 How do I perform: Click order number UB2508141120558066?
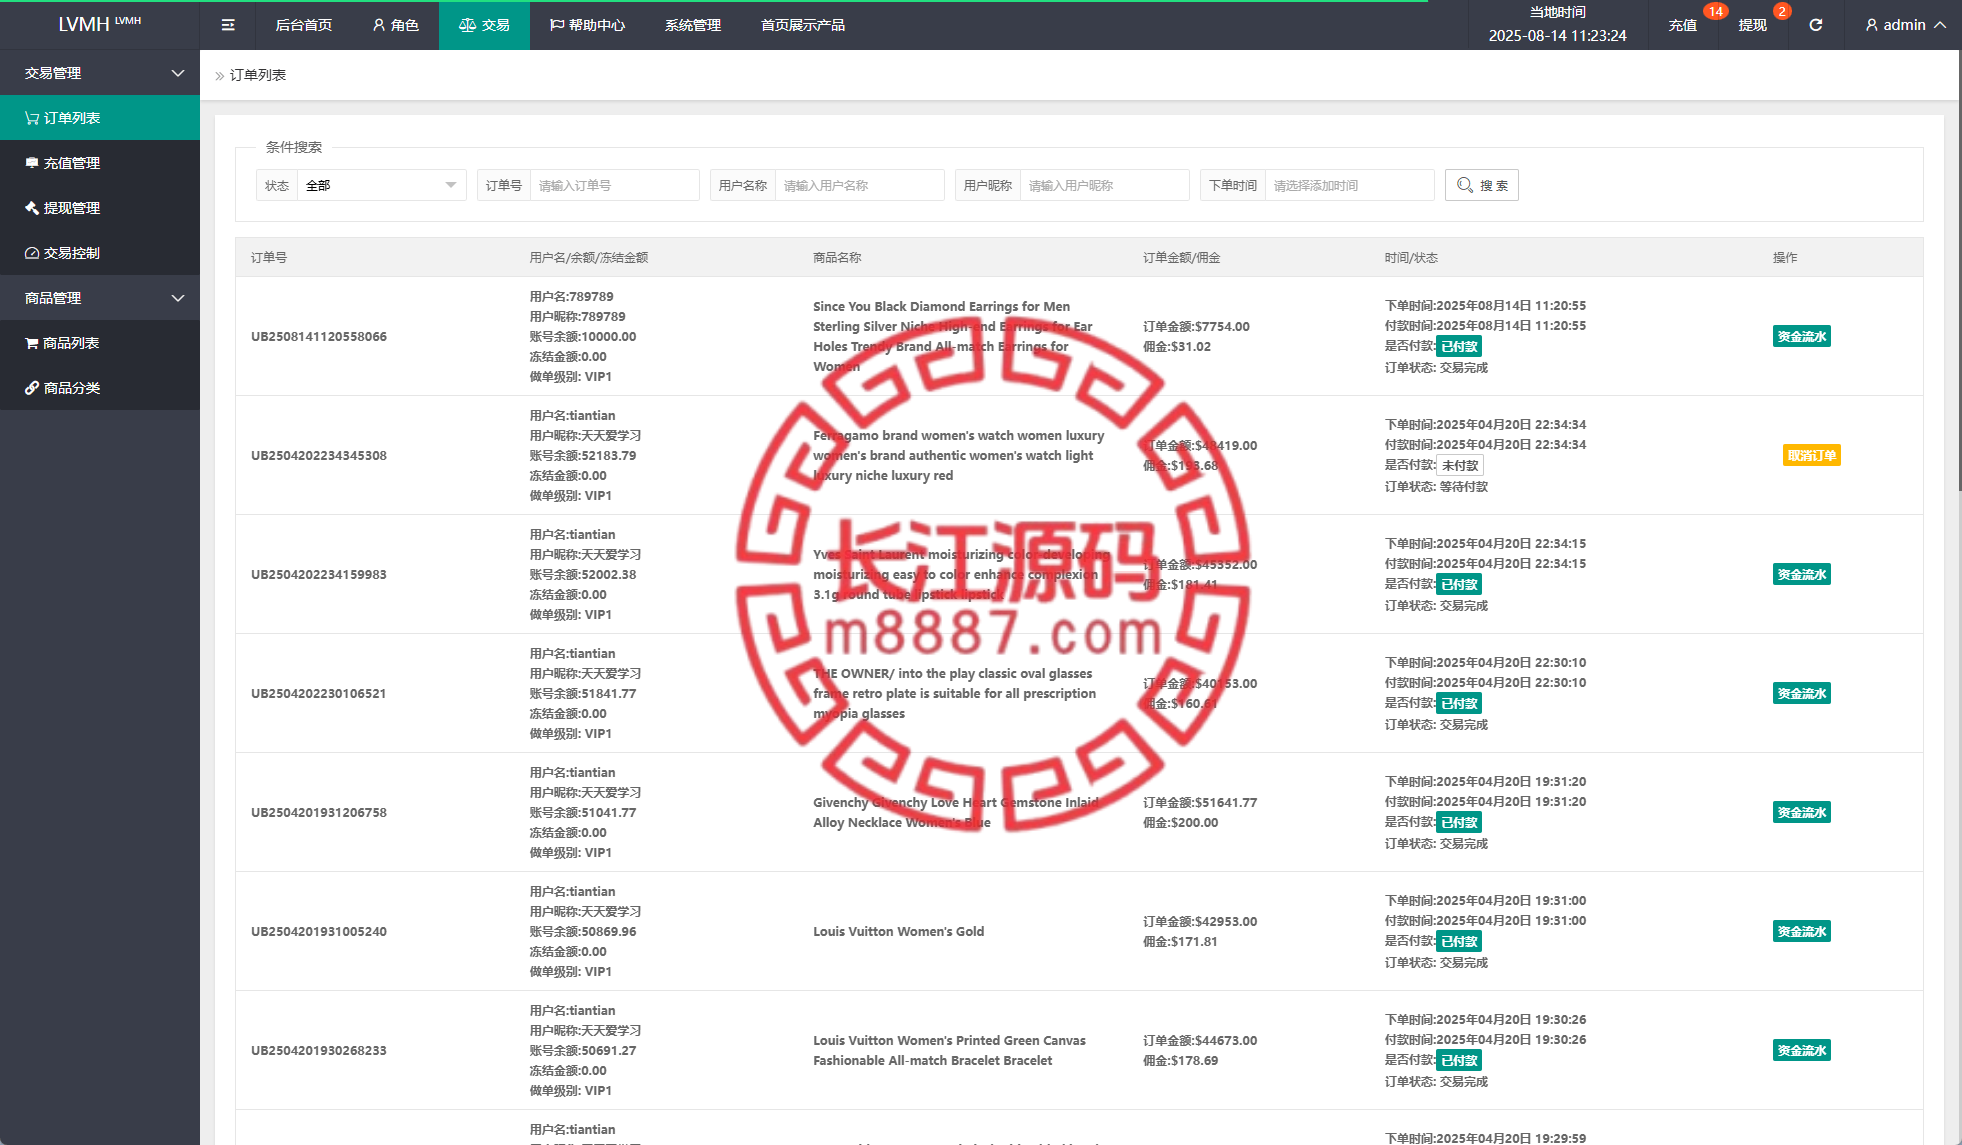319,337
